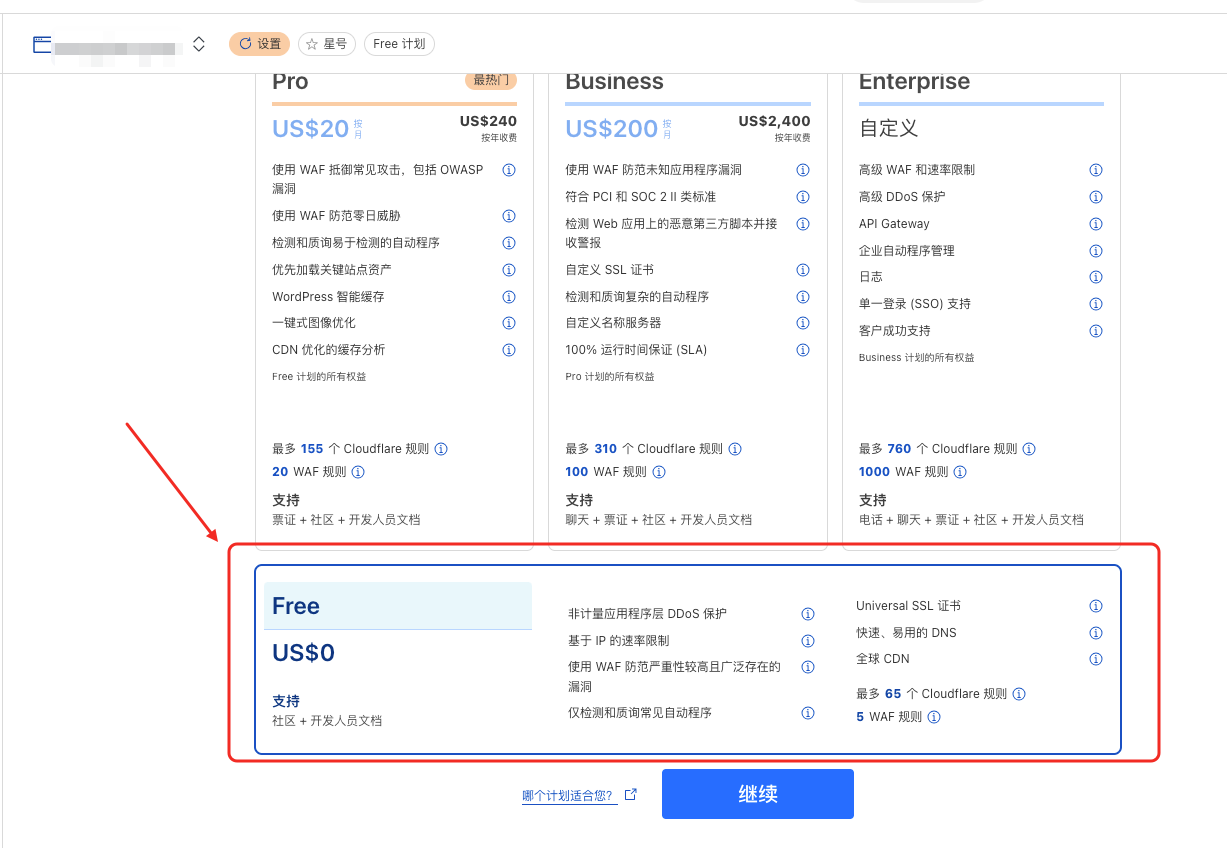Viewport: 1227px width, 848px height.
Task: Open the site switcher chevron beside domain name
Action: pos(199,44)
